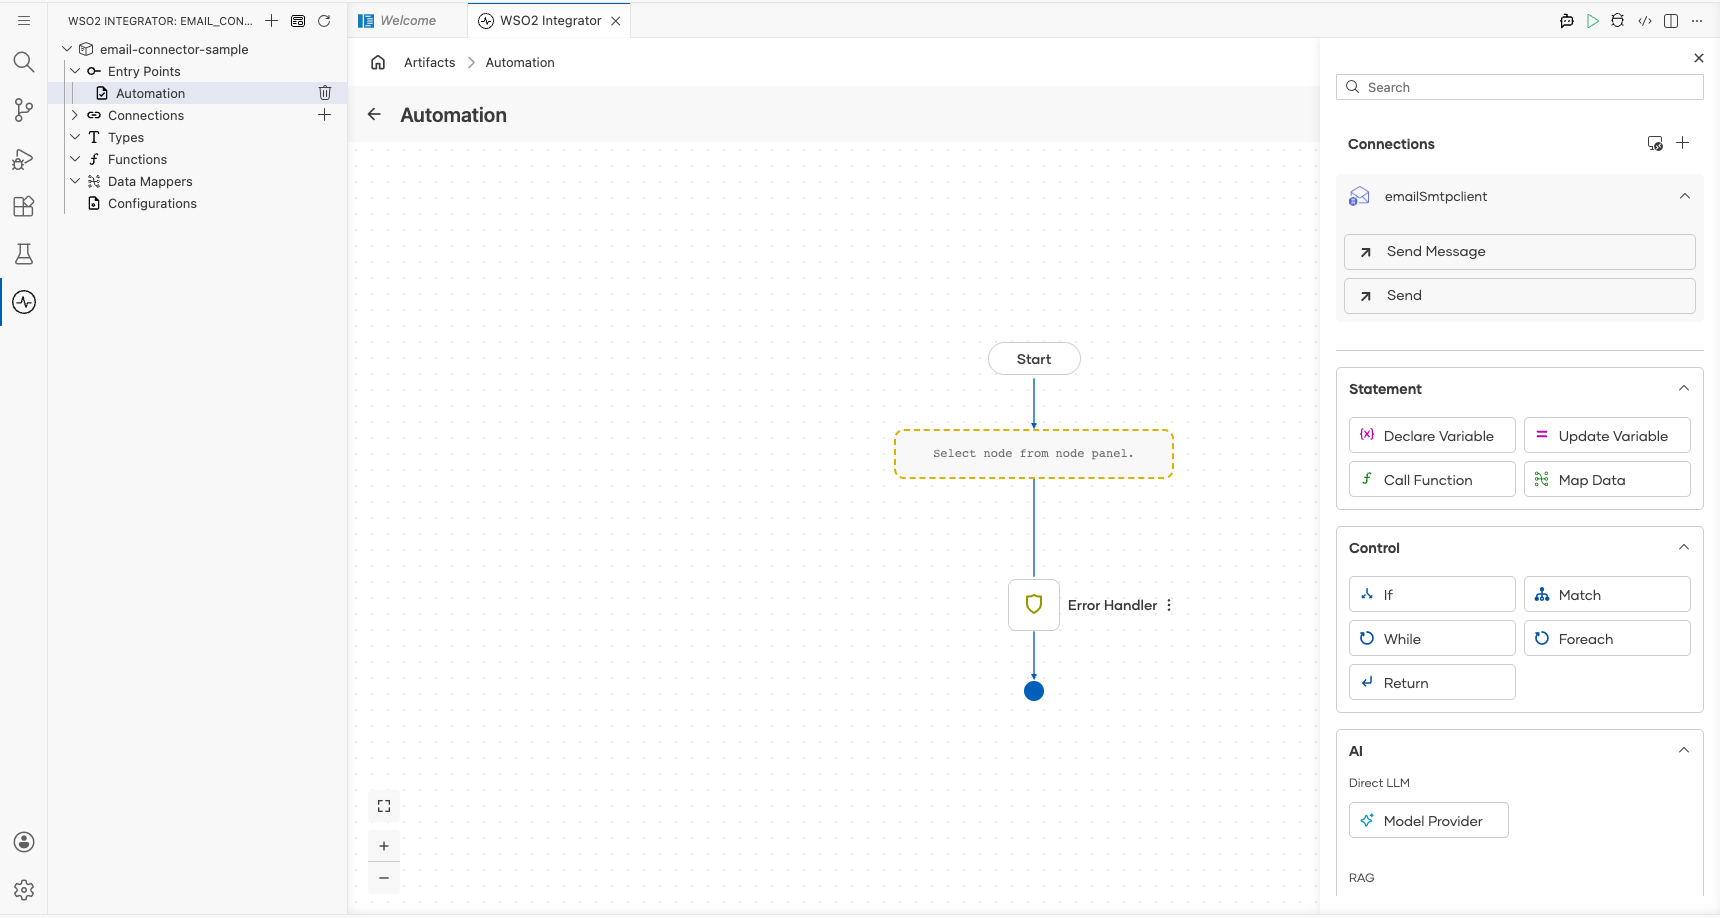Add a Foreach loop node

pos(1607,638)
